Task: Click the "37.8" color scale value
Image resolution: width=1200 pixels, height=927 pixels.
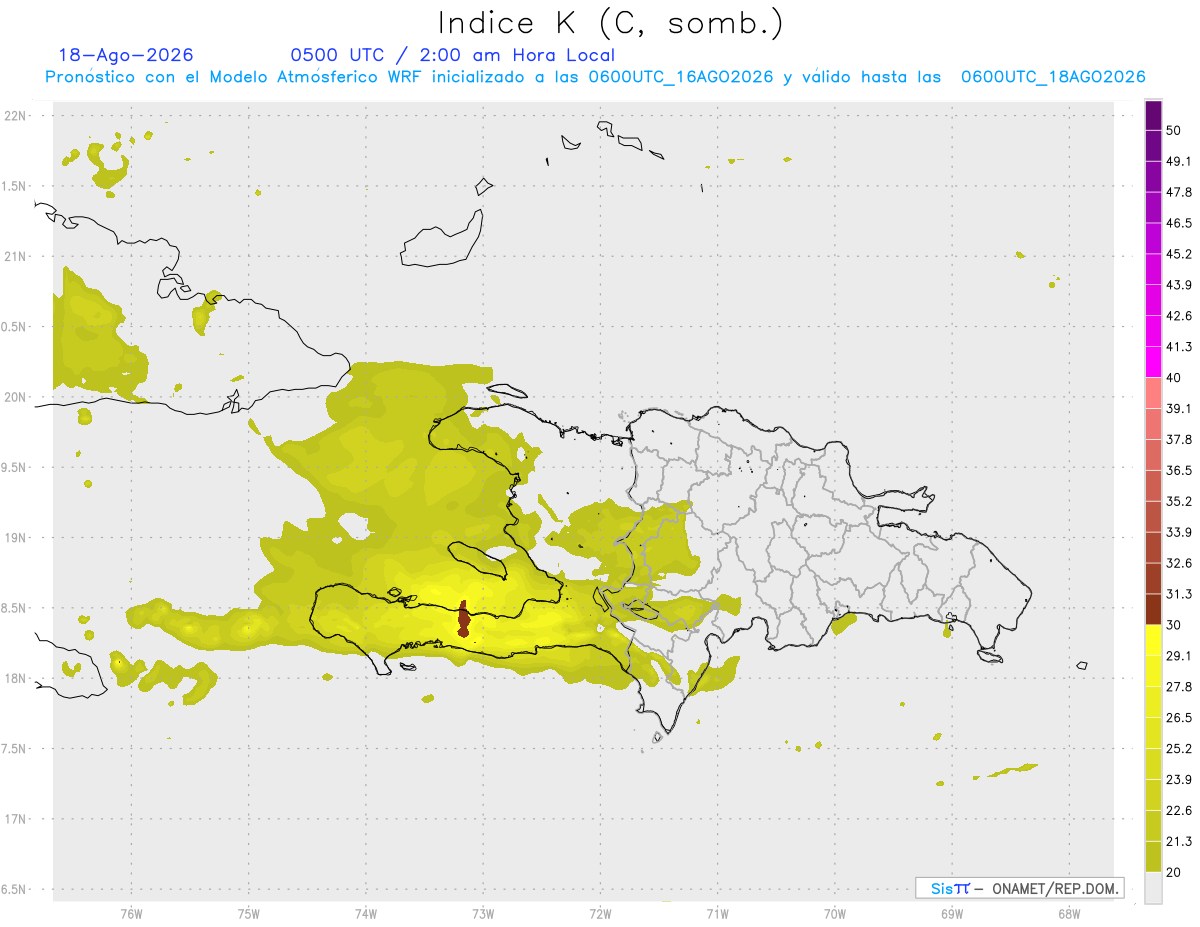Action: click(x=1179, y=440)
